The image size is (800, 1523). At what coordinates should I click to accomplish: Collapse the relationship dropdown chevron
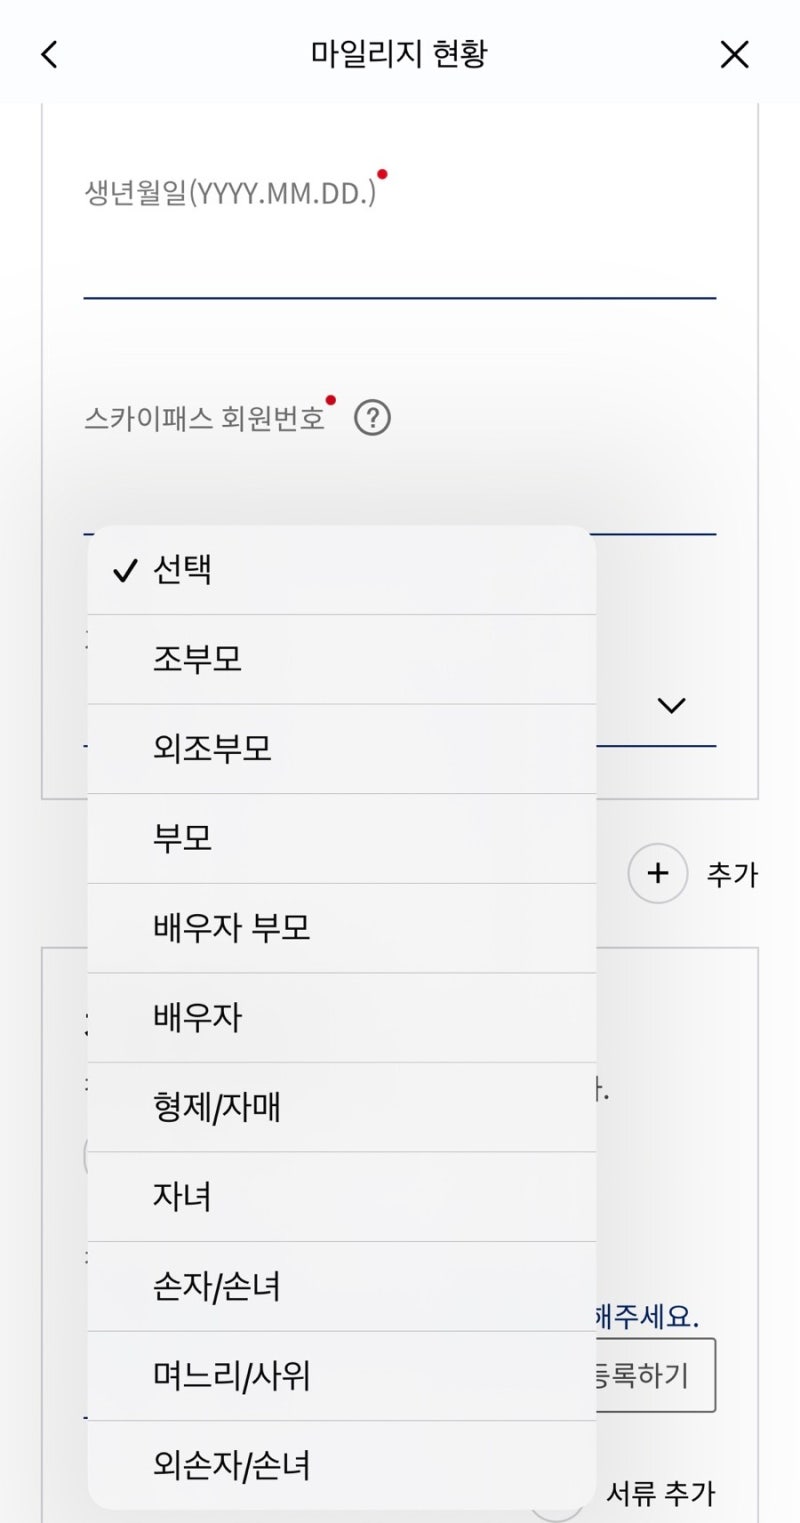tap(671, 706)
